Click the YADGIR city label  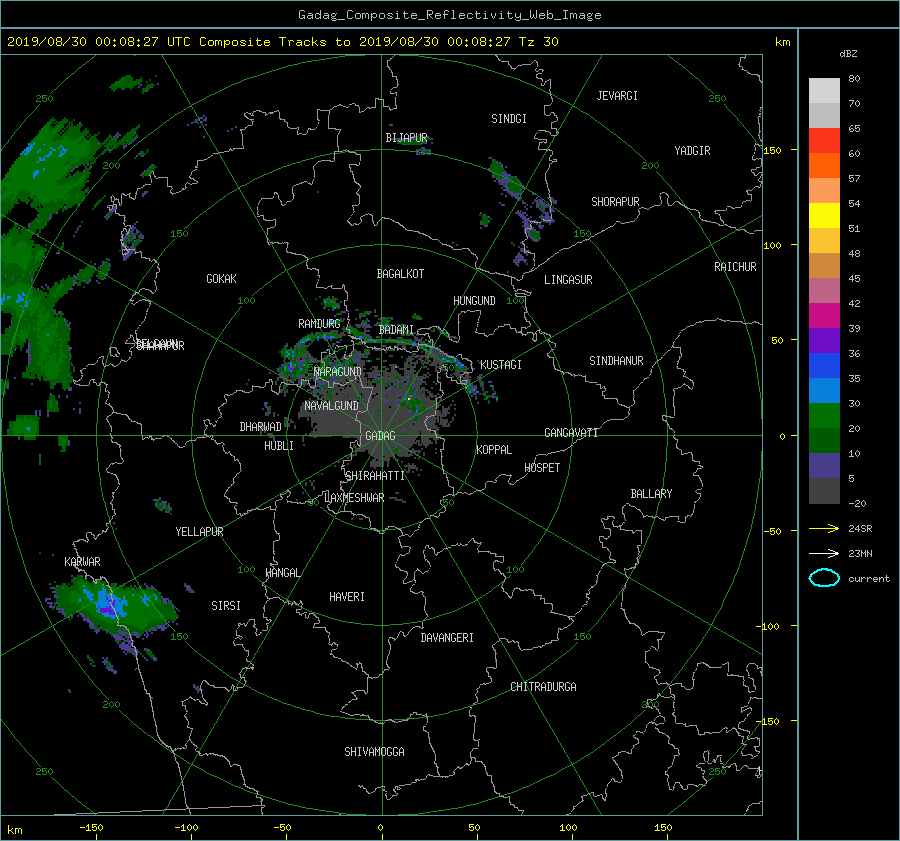pyautogui.click(x=692, y=151)
